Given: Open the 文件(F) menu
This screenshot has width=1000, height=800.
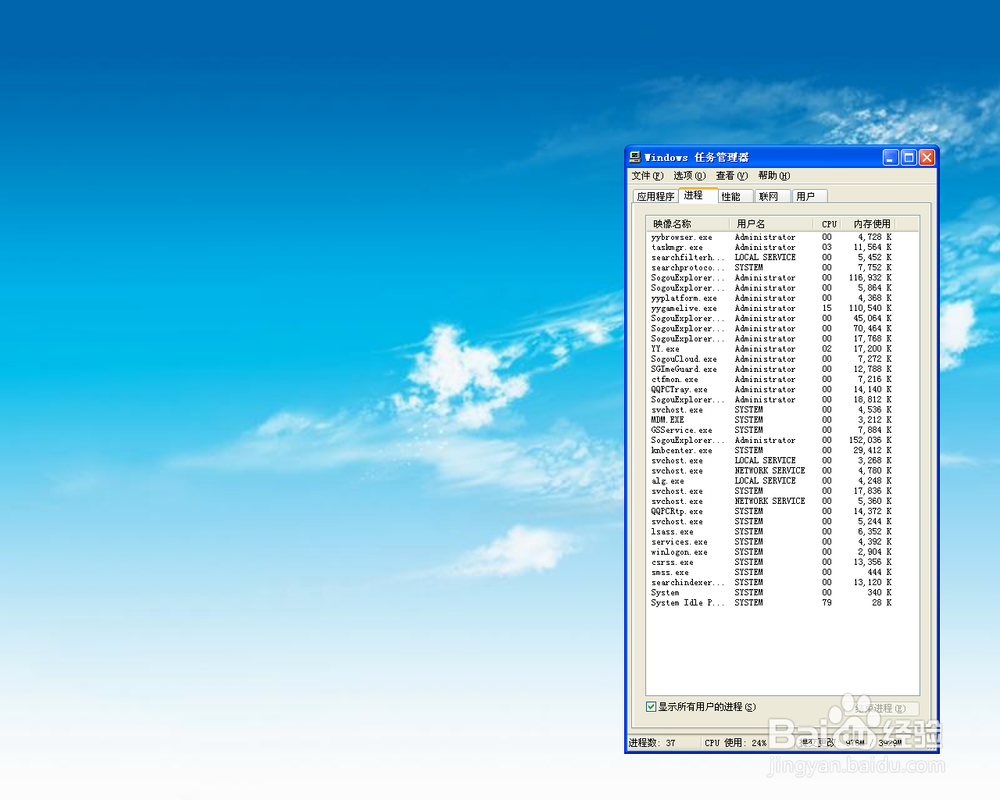Looking at the screenshot, I should coord(647,175).
